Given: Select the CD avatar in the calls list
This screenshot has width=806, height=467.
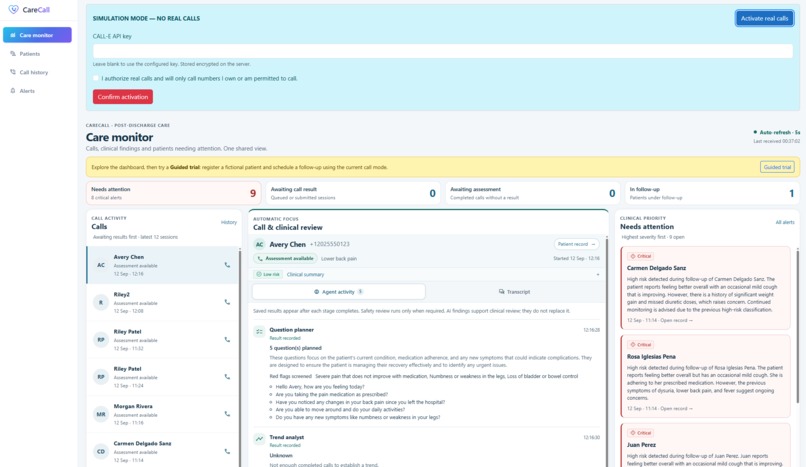Looking at the screenshot, I should click(101, 452).
